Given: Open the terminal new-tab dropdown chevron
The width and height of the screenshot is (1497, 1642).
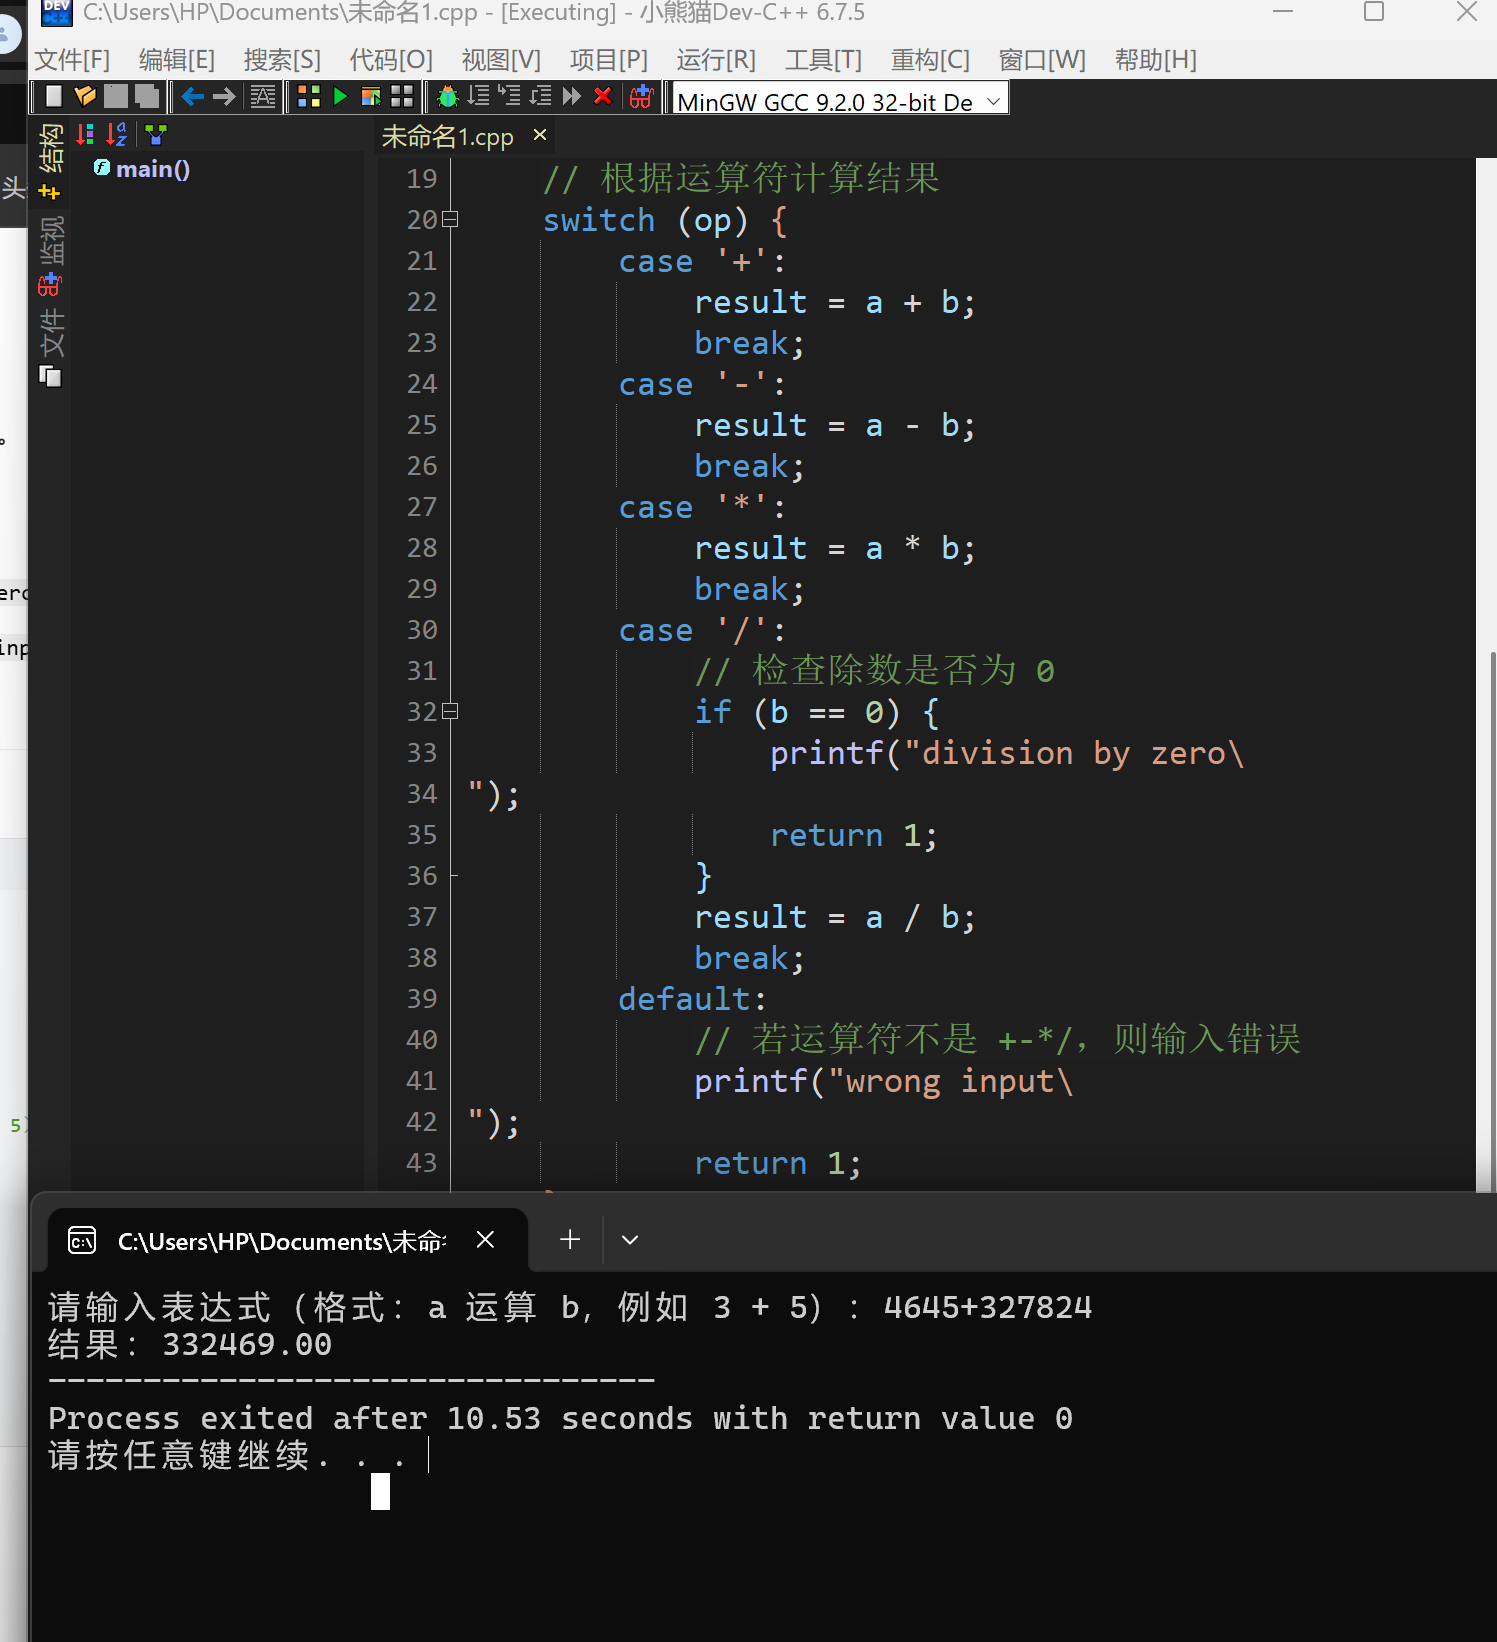Looking at the screenshot, I should (629, 1240).
